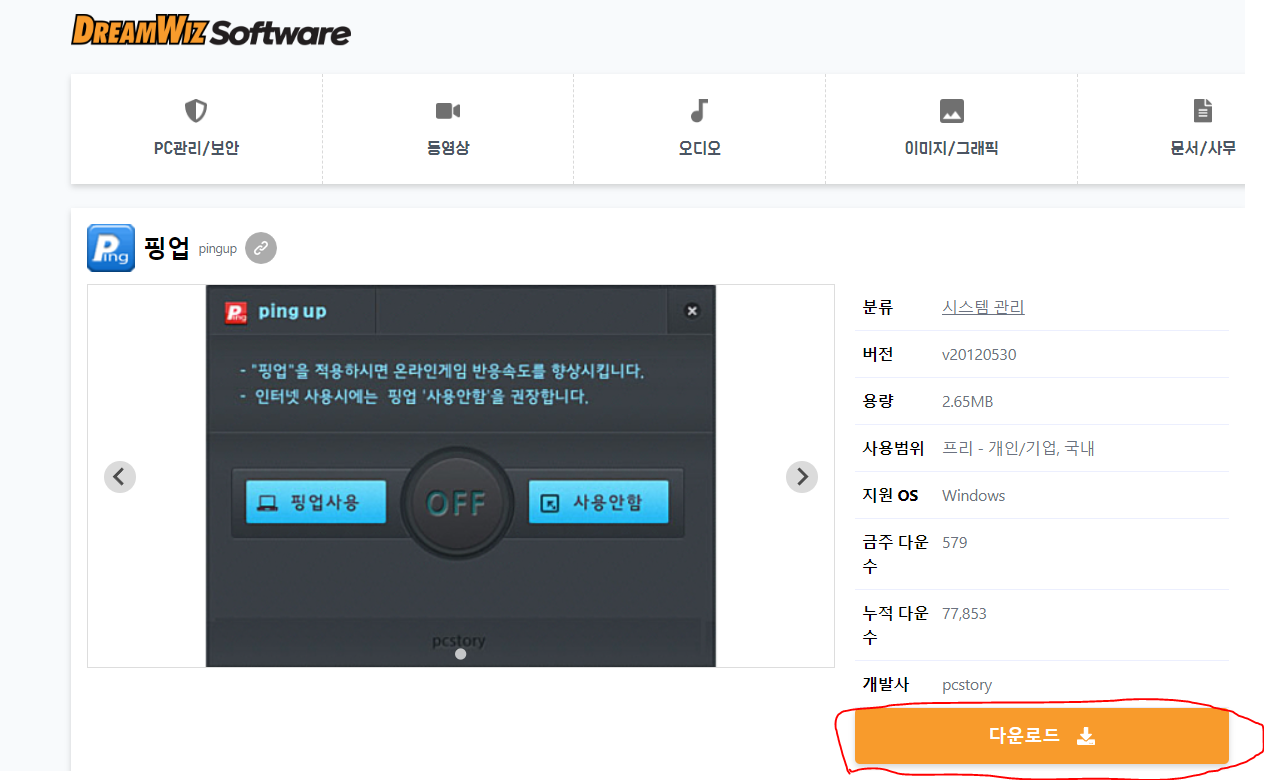Show next screenshot with the right chevron
Screen dimensions: 1264x780
coord(801,476)
